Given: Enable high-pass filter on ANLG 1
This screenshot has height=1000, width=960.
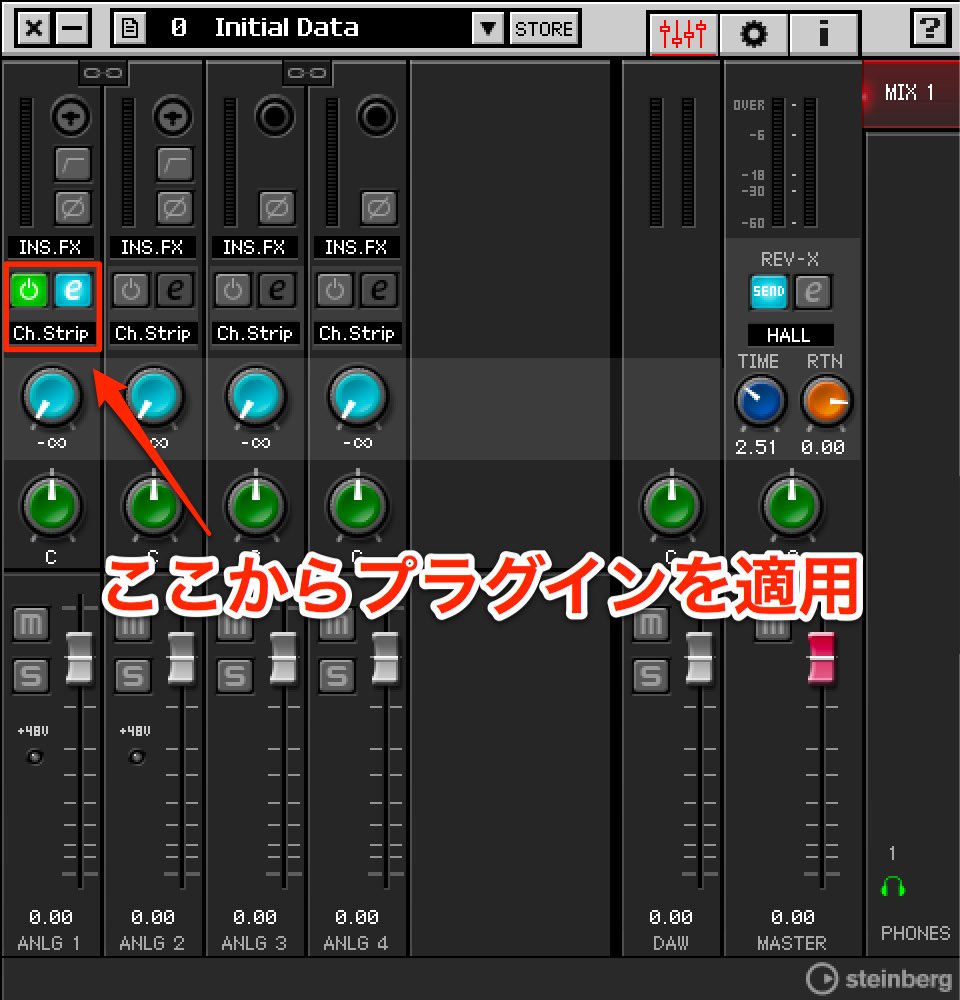Looking at the screenshot, I should (x=73, y=165).
